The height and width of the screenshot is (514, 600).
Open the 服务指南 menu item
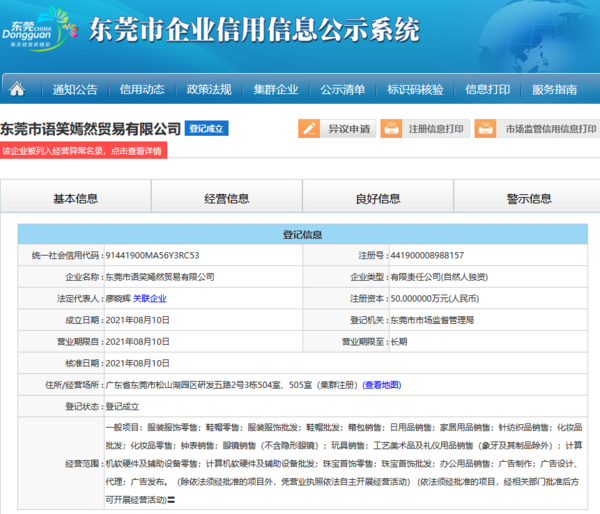coord(554,90)
